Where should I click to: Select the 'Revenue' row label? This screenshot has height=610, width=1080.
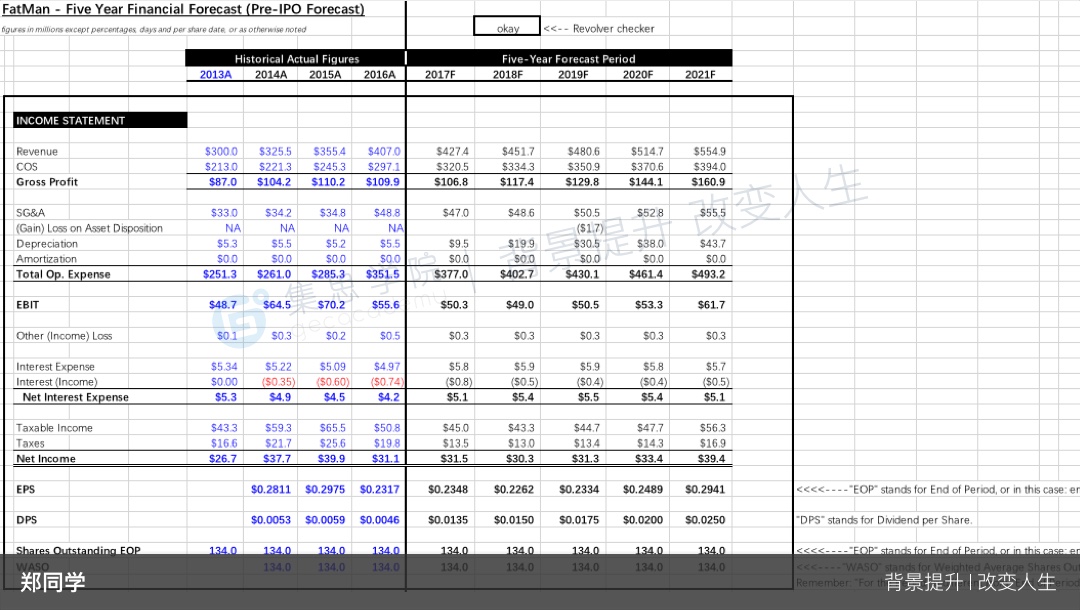tap(37, 151)
